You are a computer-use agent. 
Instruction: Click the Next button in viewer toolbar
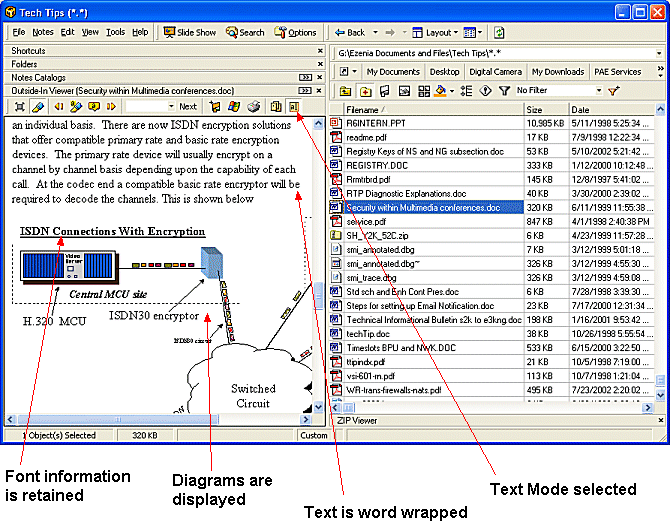click(187, 106)
